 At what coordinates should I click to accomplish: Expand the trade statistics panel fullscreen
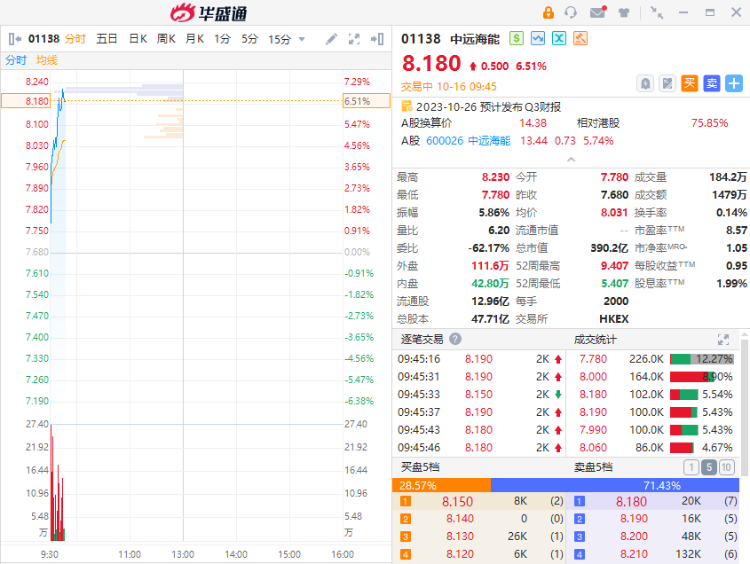pos(723,339)
